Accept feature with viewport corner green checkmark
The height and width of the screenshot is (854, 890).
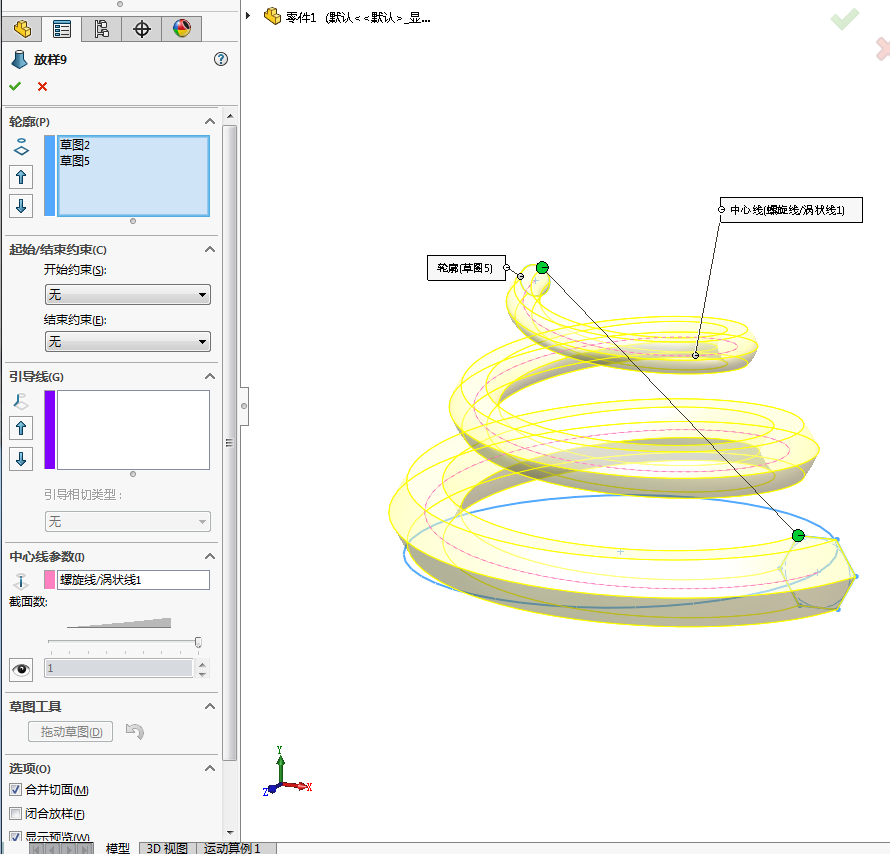[x=845, y=19]
